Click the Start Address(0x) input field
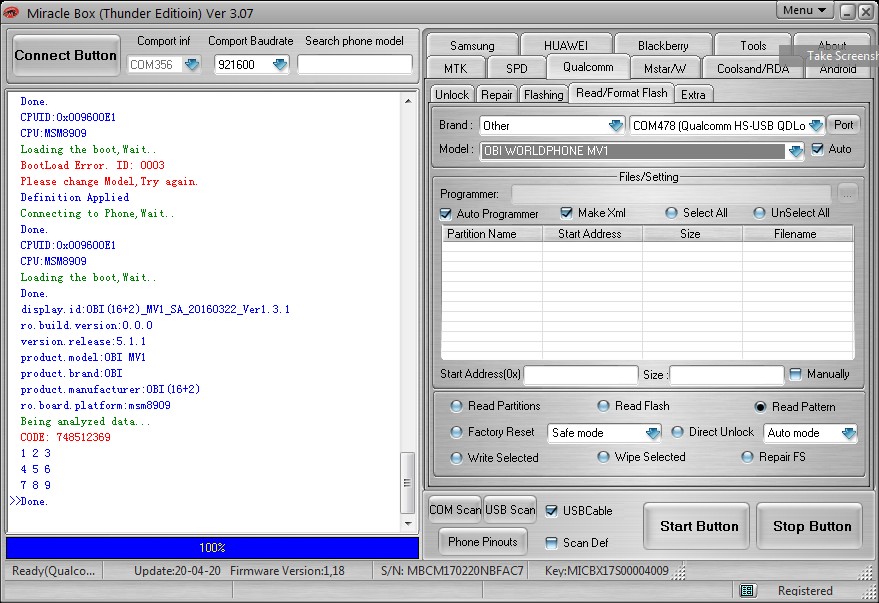The image size is (879, 603). click(x=581, y=374)
